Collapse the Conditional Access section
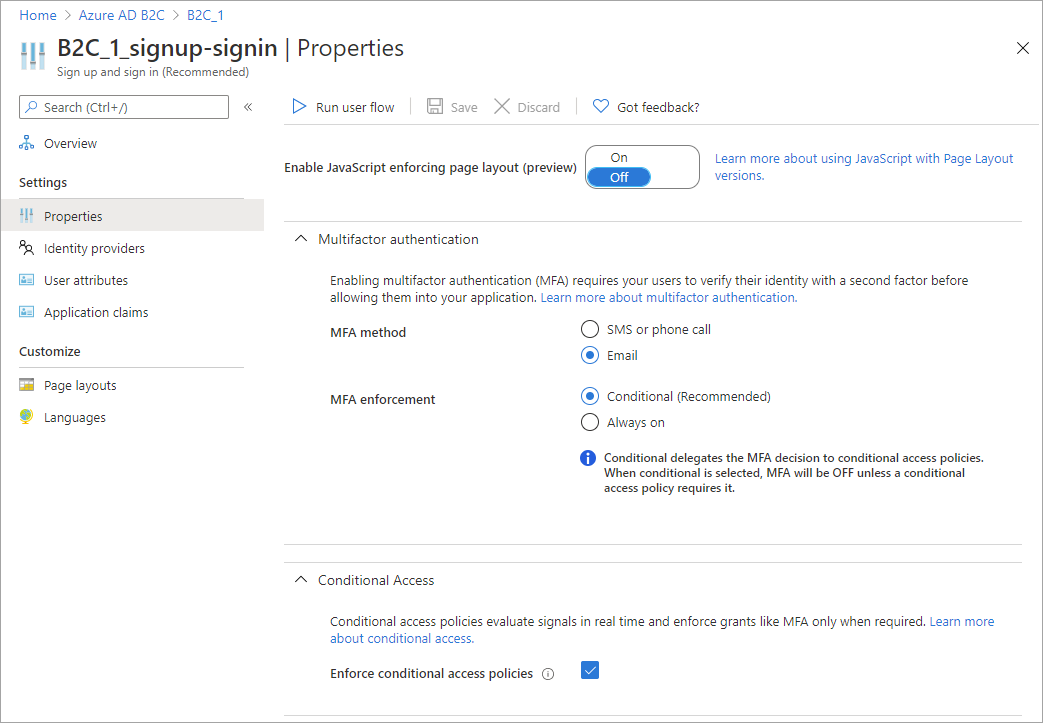This screenshot has width=1043, height=723. 301,580
